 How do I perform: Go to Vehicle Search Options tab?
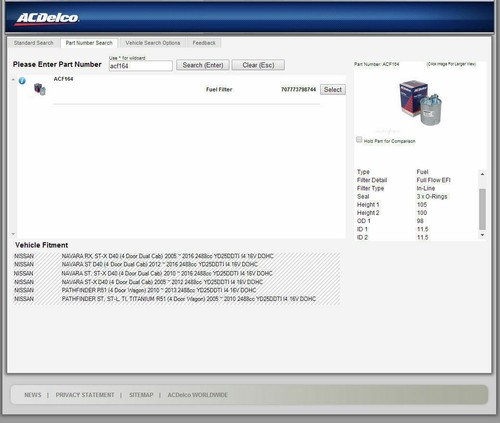(x=153, y=43)
